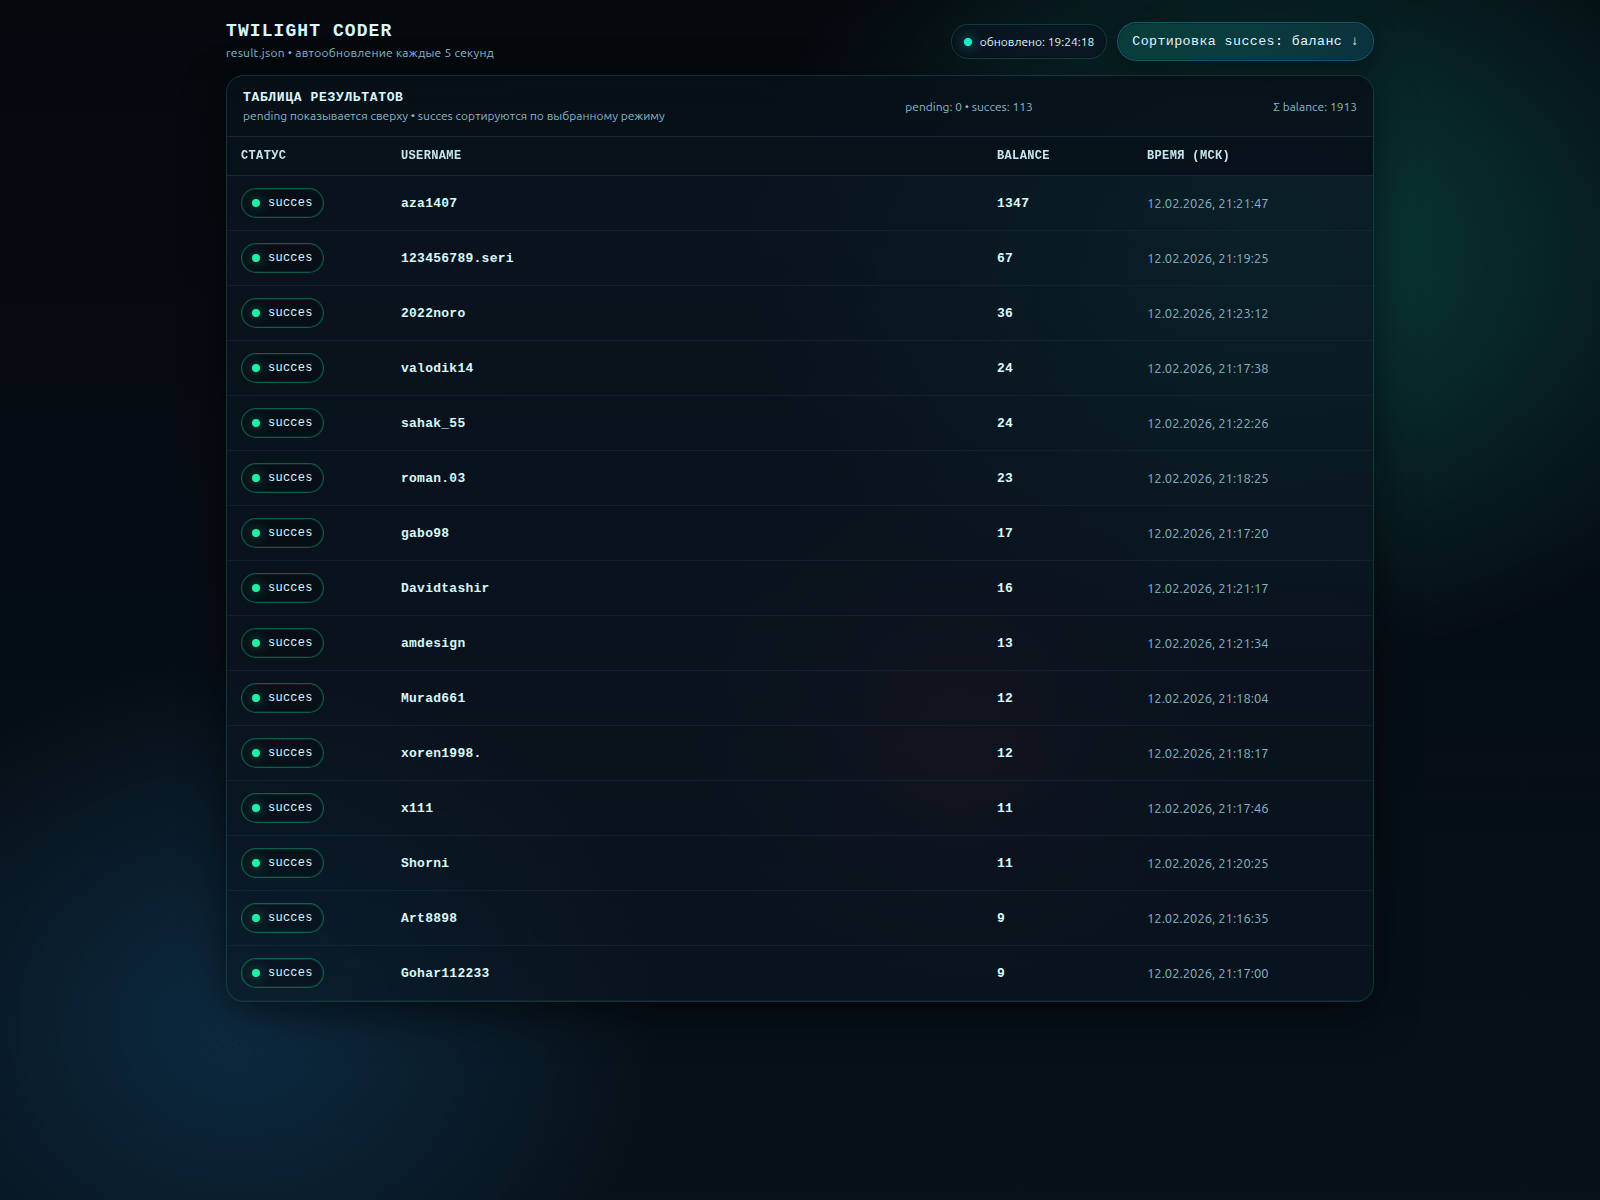Screen dimensions: 1600x1200
Task: Click the ВРЕМЯ (МСК) column header
Action: [x=1188, y=155]
